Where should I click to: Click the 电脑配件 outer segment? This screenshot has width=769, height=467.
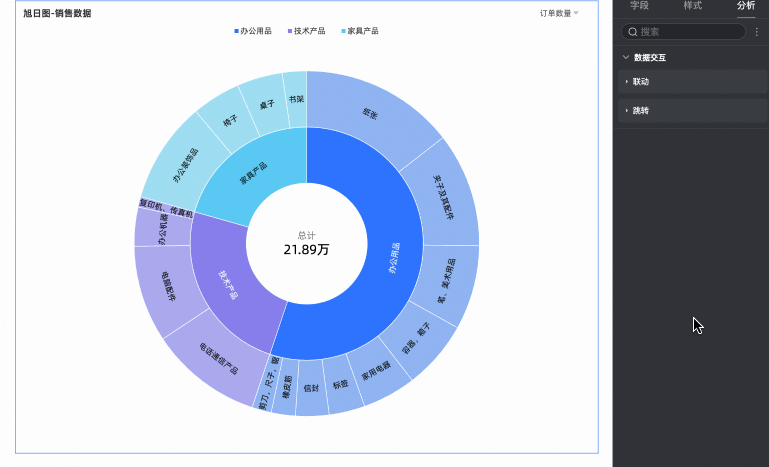(168, 286)
